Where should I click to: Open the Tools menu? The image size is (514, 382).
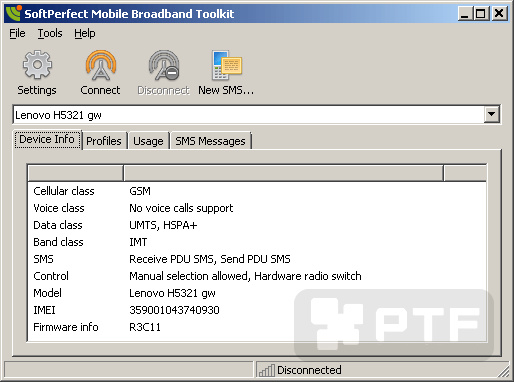pos(50,33)
